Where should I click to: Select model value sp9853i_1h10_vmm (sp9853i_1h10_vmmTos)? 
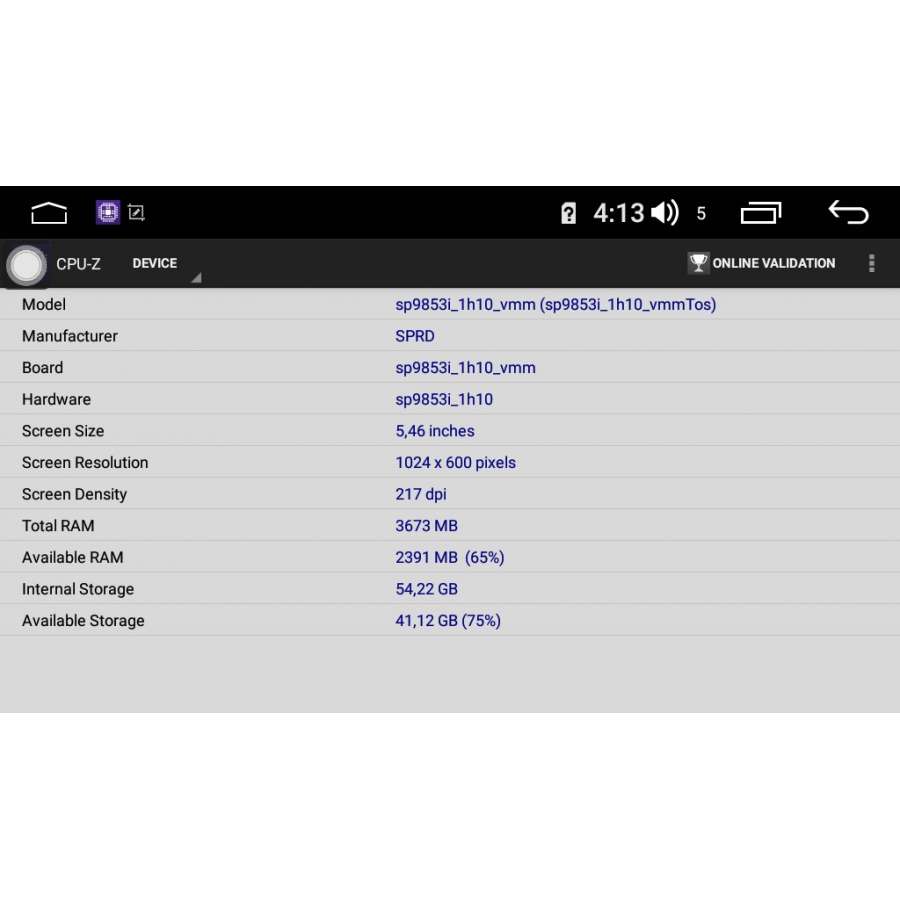coord(556,305)
